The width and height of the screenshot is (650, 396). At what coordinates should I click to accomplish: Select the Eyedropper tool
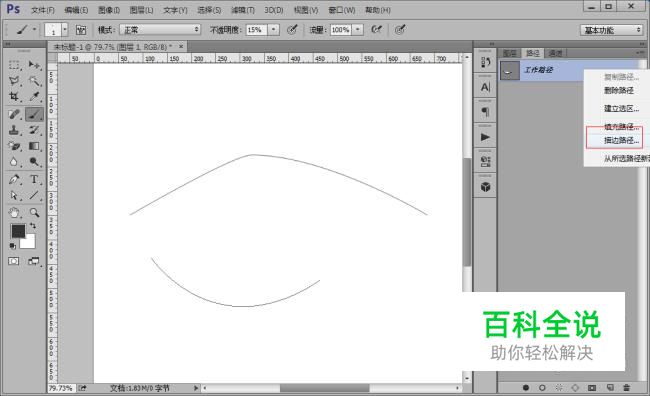coord(34,97)
